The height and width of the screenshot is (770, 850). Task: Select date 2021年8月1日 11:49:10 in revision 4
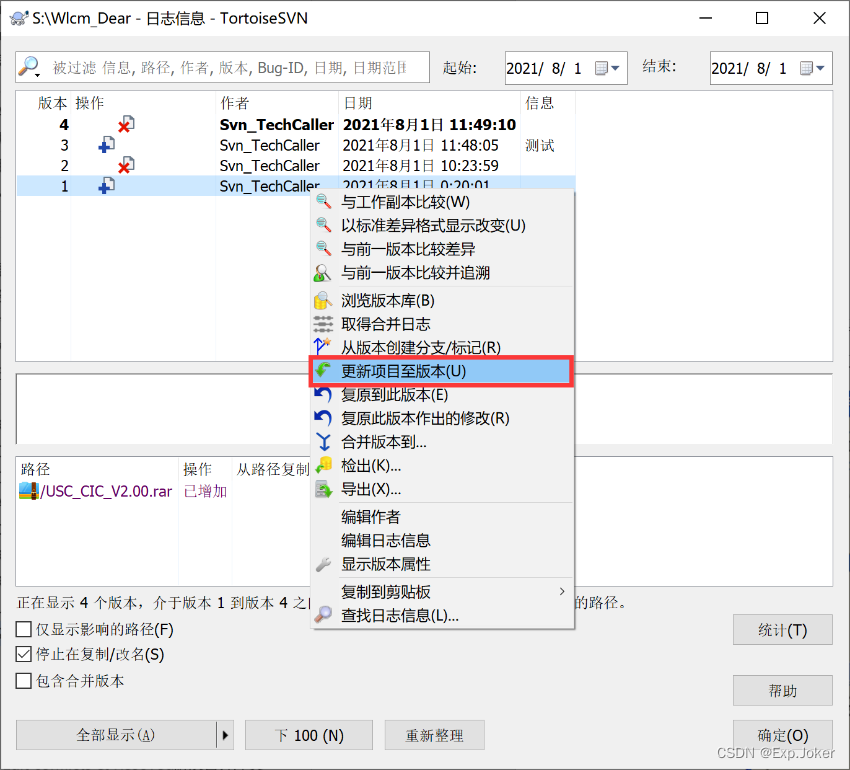tap(429, 125)
